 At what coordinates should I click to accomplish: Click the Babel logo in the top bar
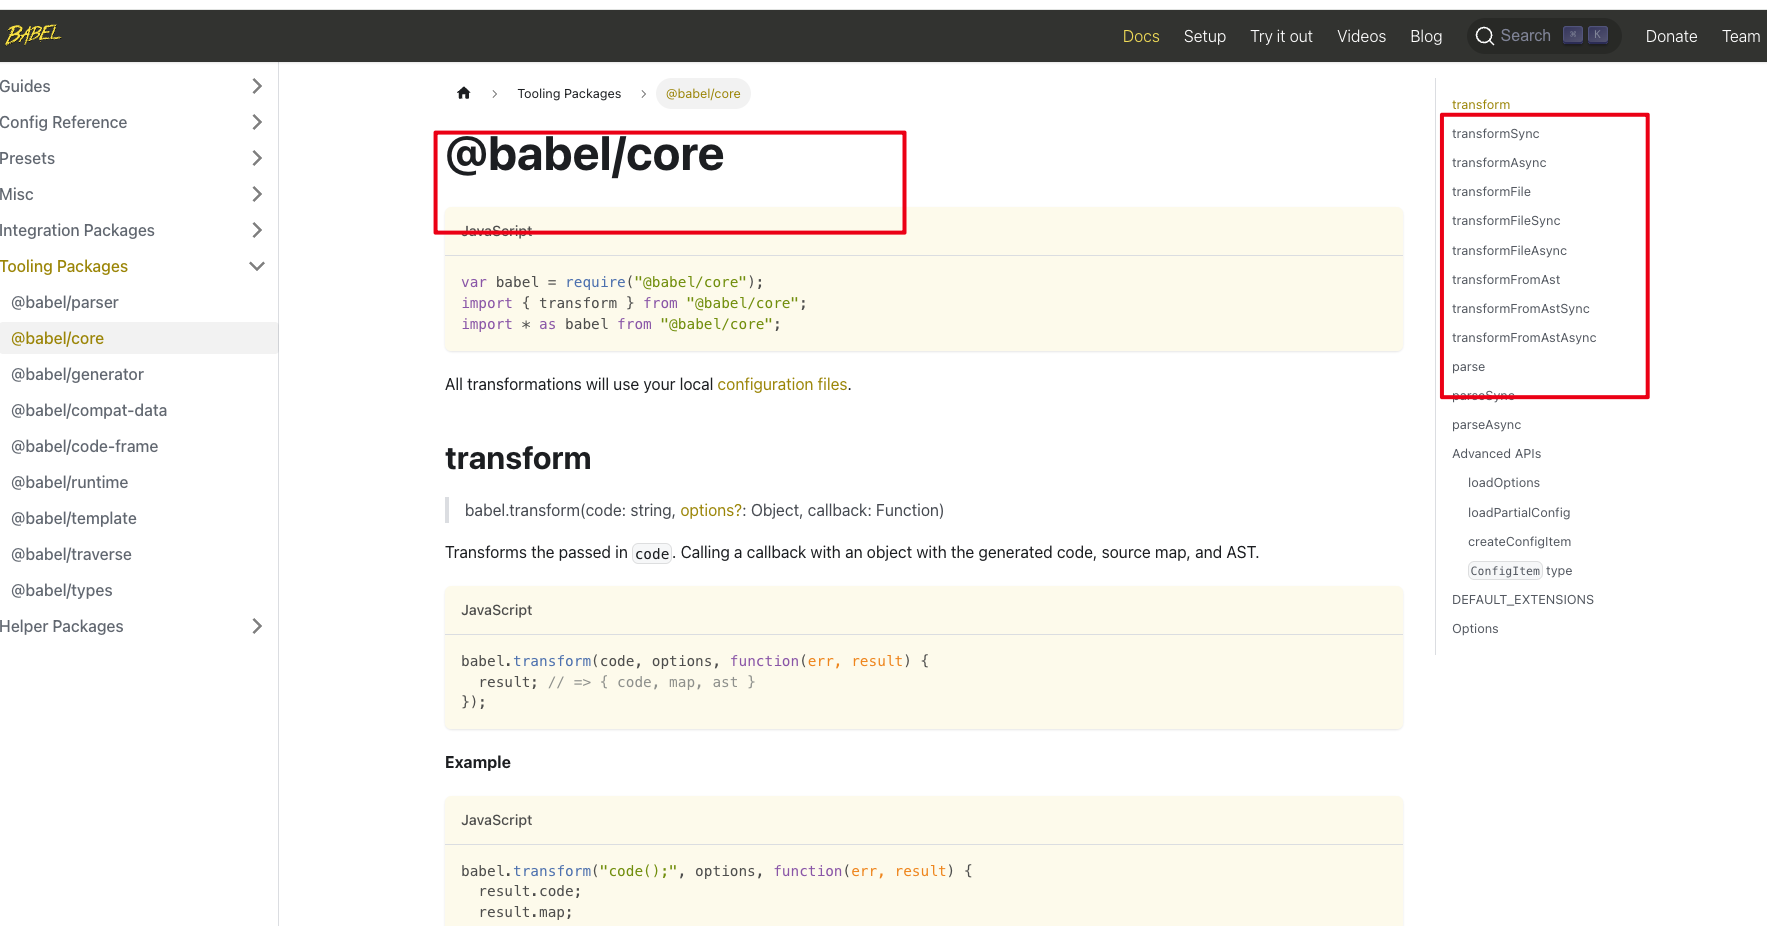point(33,32)
